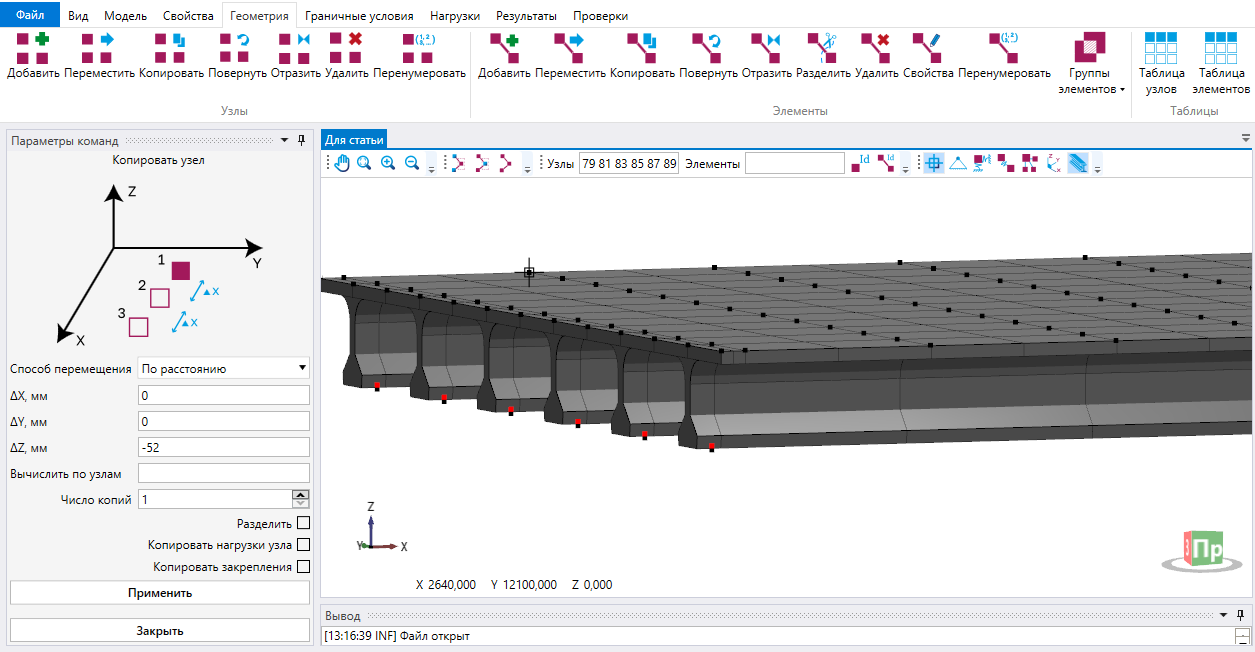Screen dimensions: 1255x652
Task: Check Копировать закрепления
Action: (304, 567)
